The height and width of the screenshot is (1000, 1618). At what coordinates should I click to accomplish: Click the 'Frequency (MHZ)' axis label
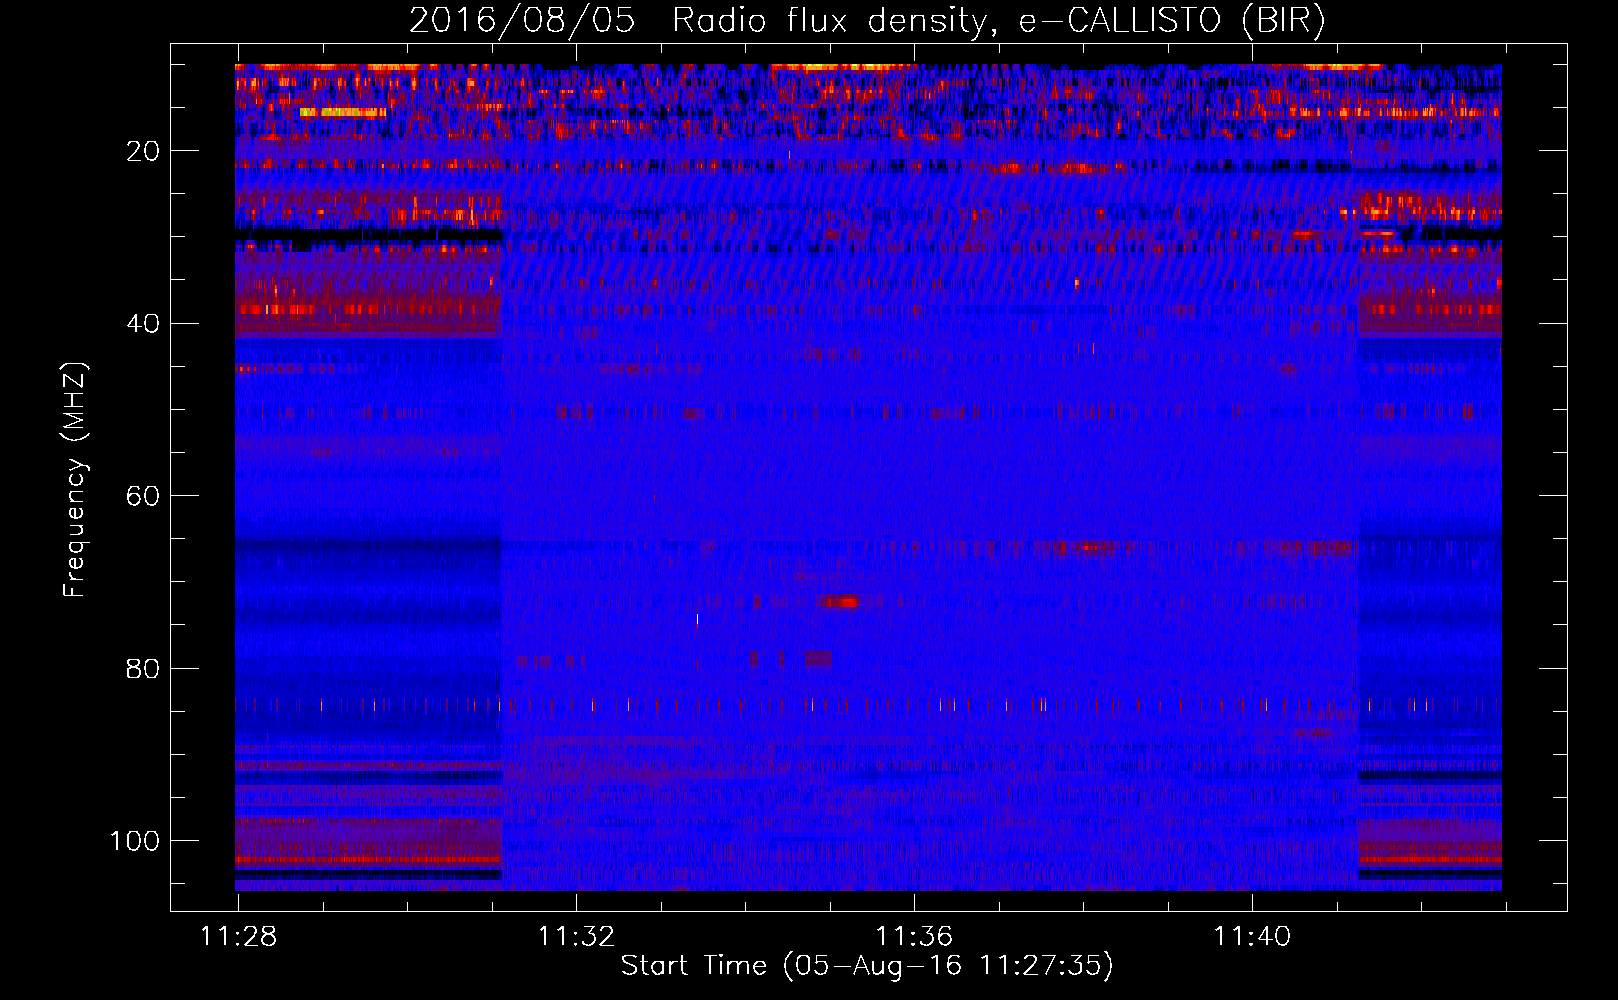coord(75,479)
